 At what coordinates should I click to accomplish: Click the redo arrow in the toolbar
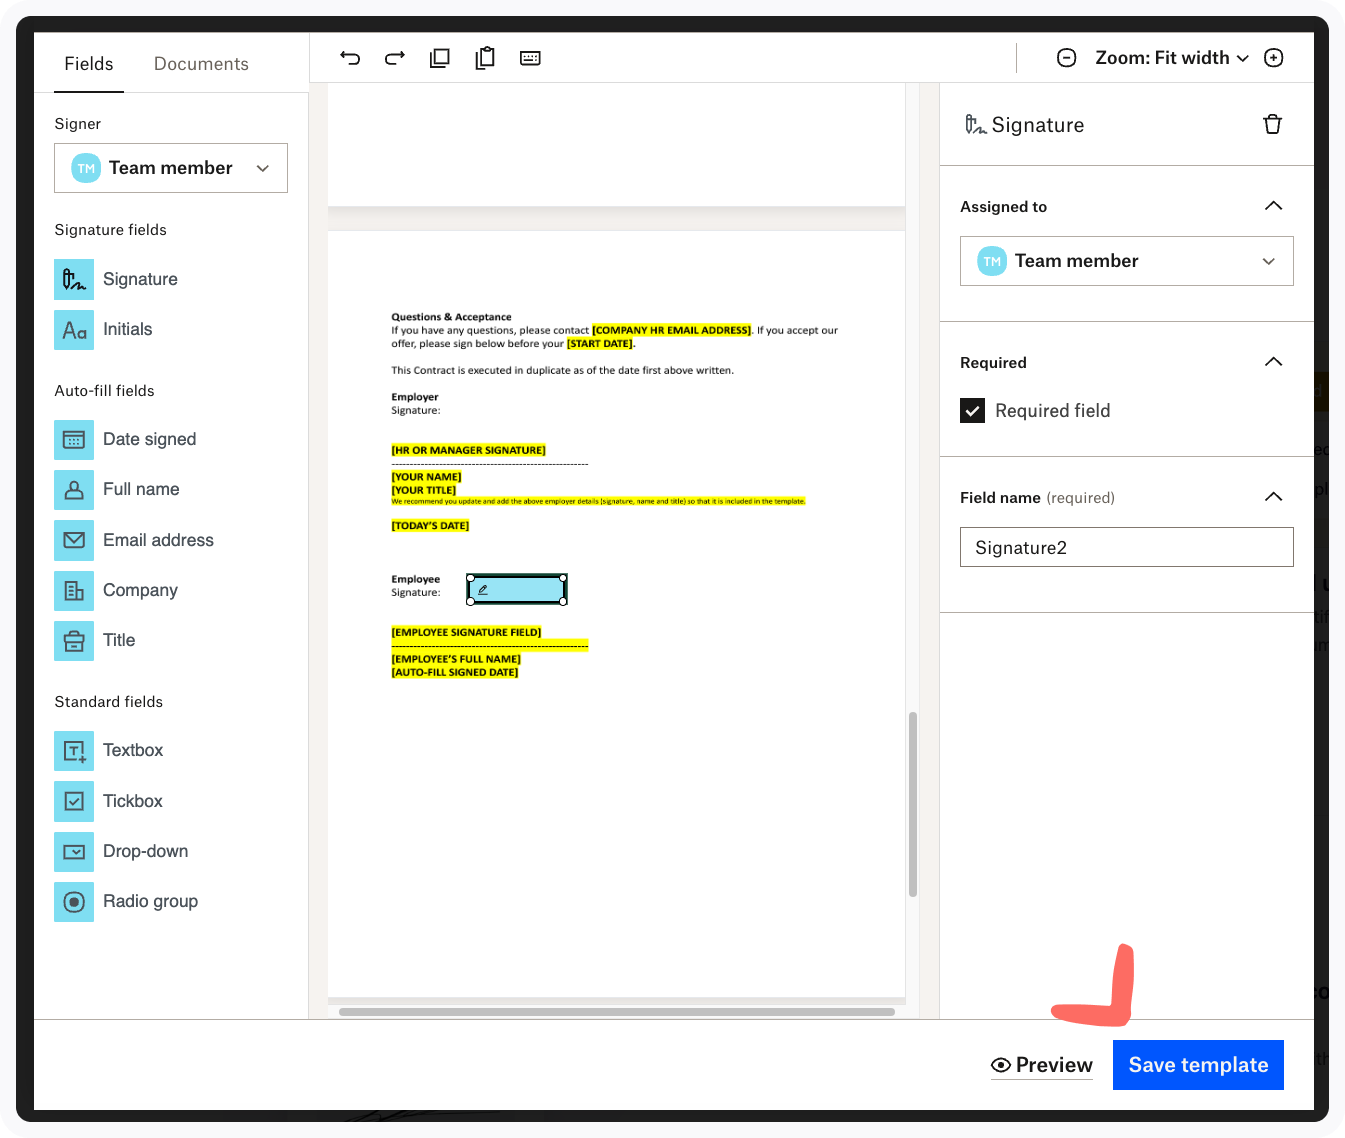[x=395, y=58]
